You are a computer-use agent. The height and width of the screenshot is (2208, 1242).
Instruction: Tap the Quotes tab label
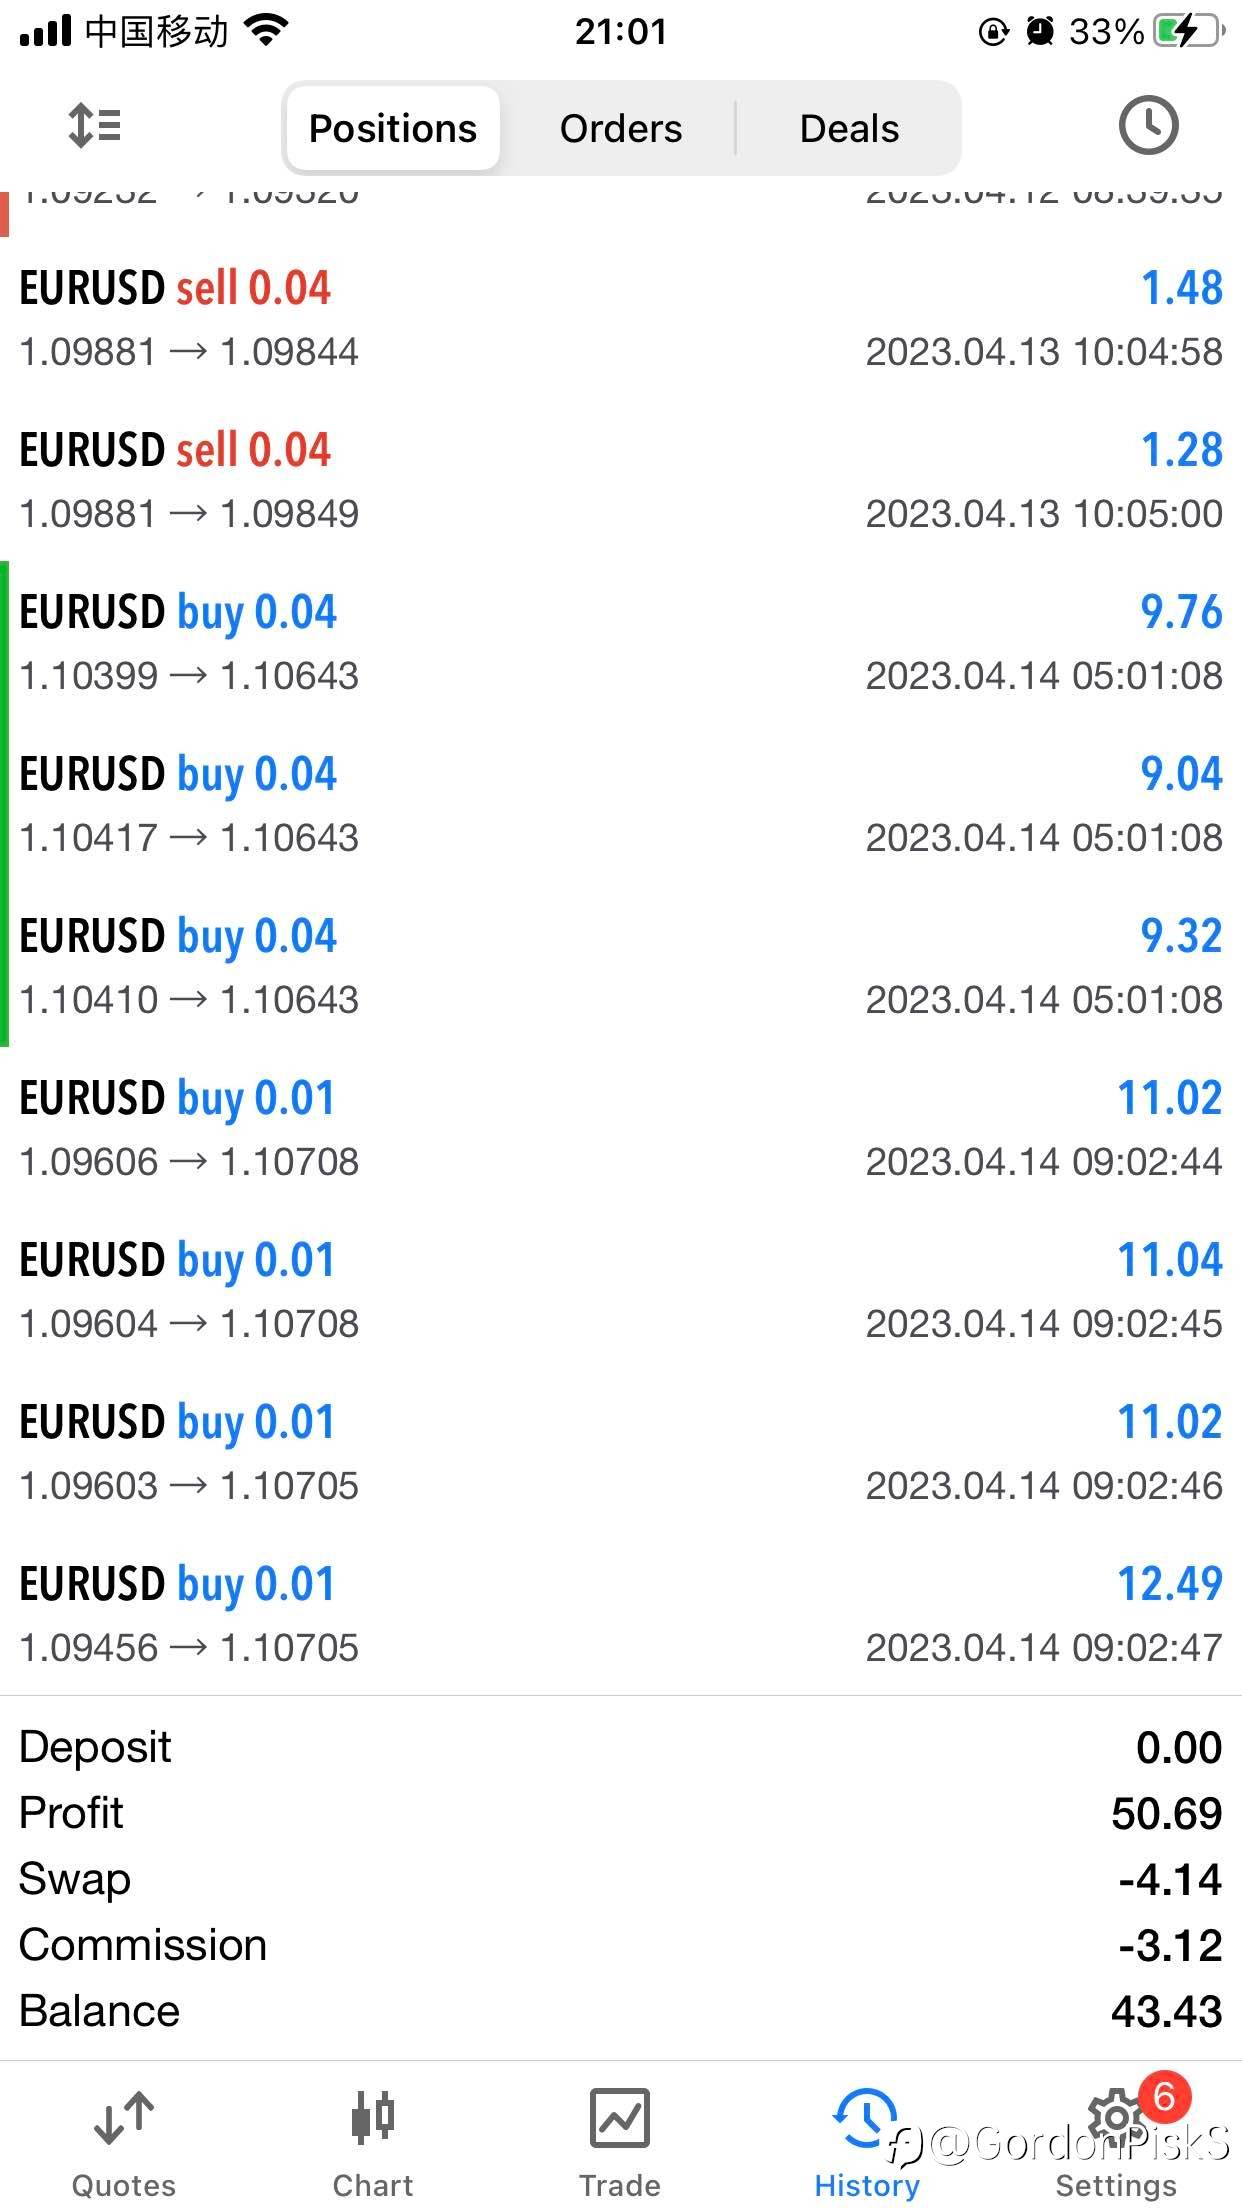coord(124,2186)
